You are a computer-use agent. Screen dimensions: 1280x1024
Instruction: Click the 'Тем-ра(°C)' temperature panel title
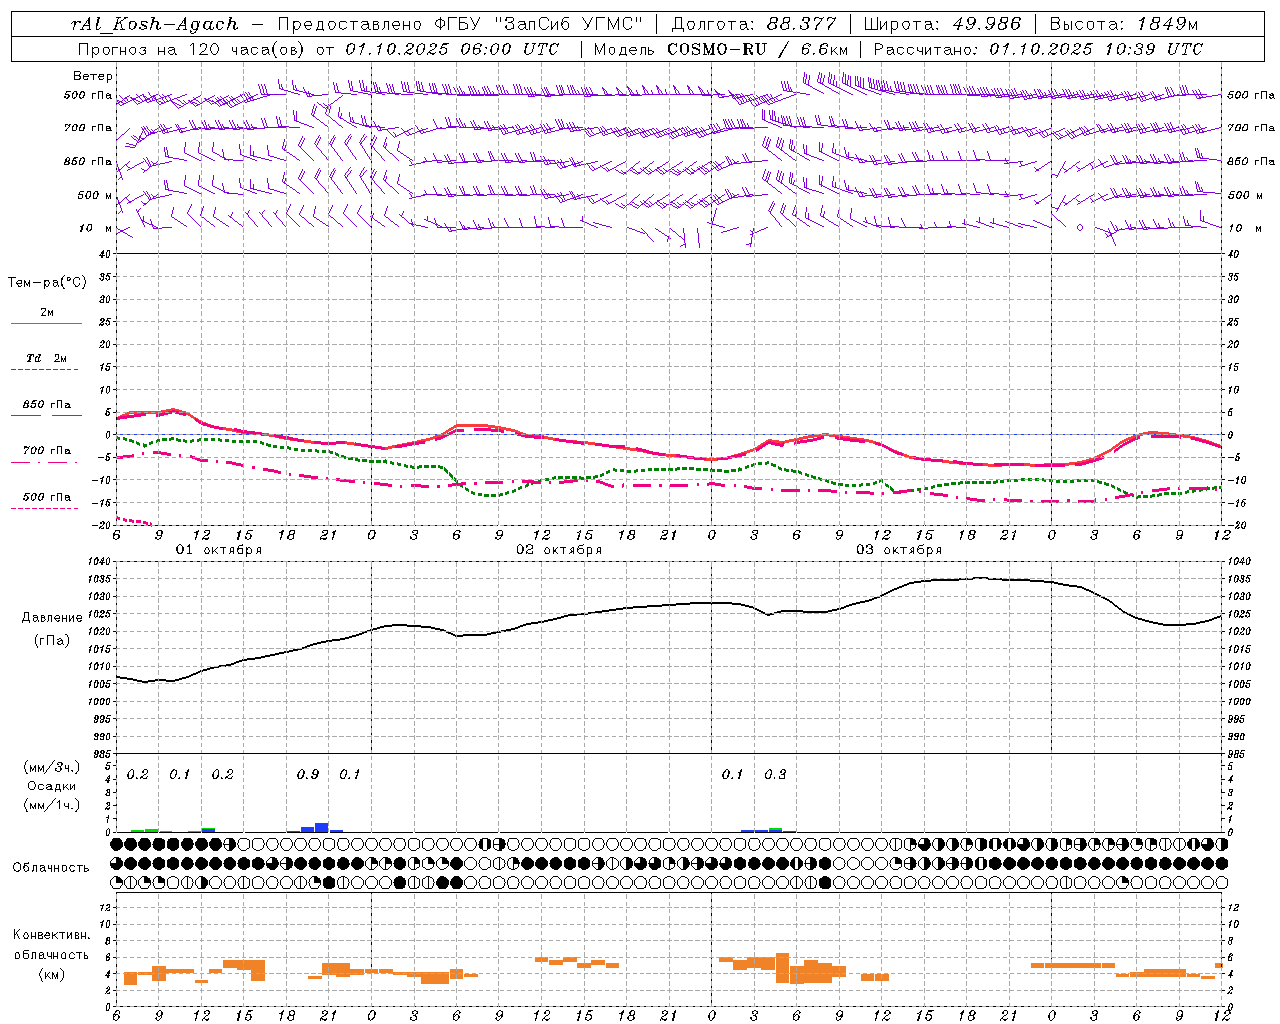tap(47, 283)
